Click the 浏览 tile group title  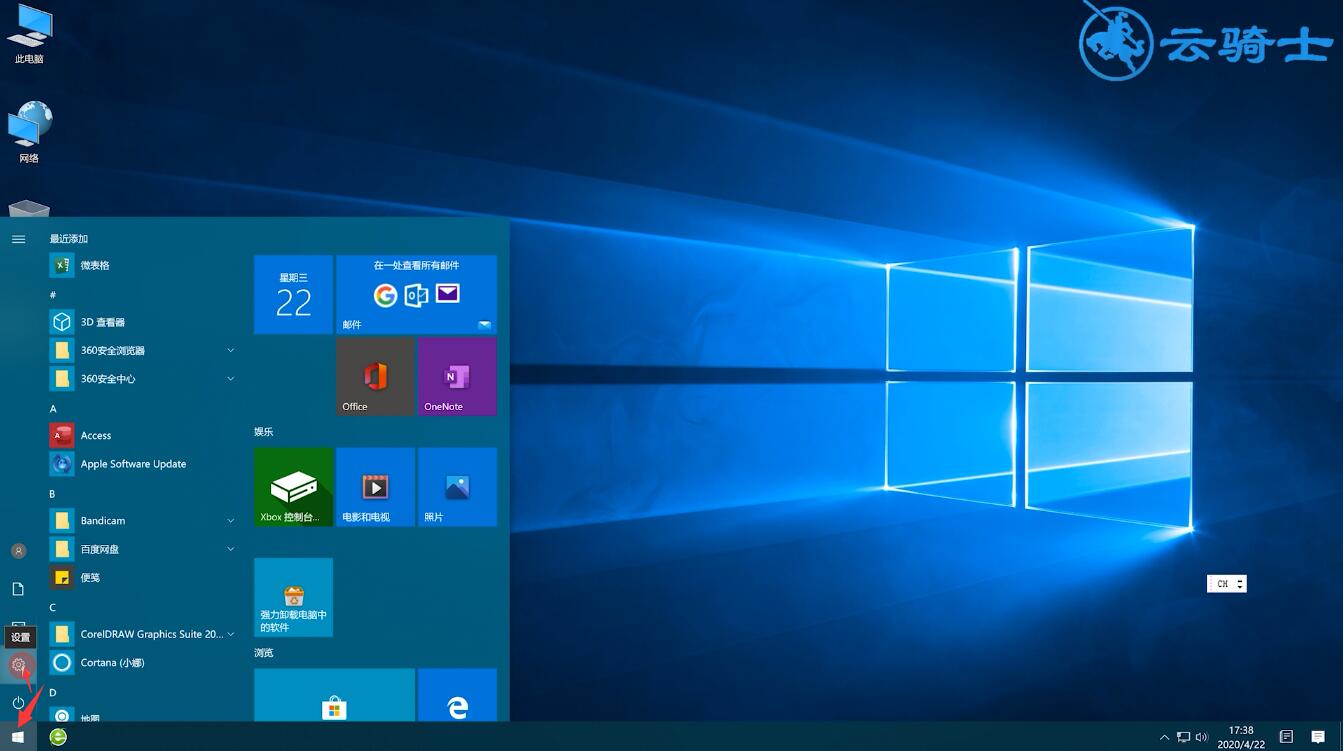coord(264,653)
